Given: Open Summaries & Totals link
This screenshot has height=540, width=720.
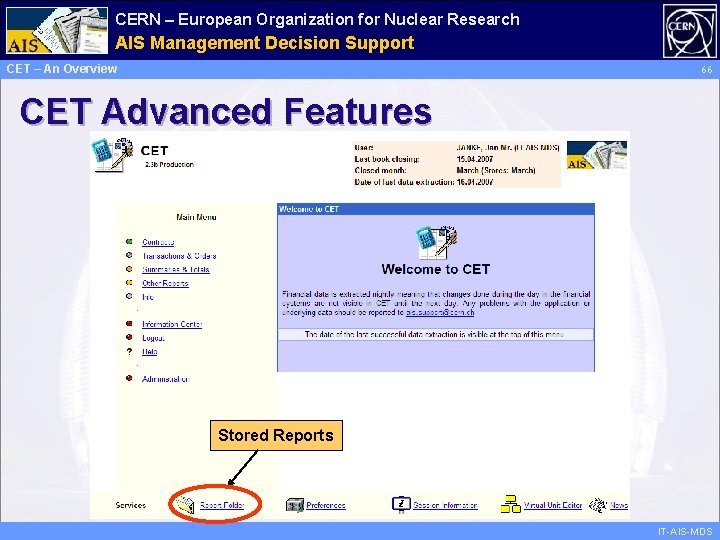Looking at the screenshot, I should pos(175,270).
